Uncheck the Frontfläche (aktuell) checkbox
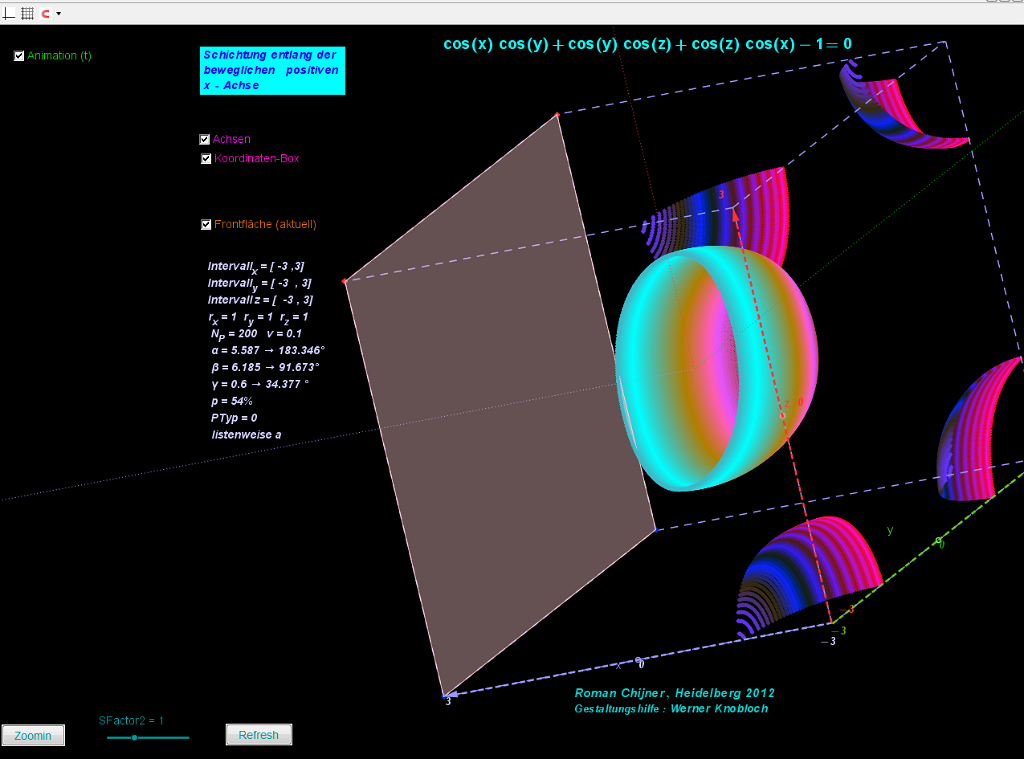 point(206,225)
